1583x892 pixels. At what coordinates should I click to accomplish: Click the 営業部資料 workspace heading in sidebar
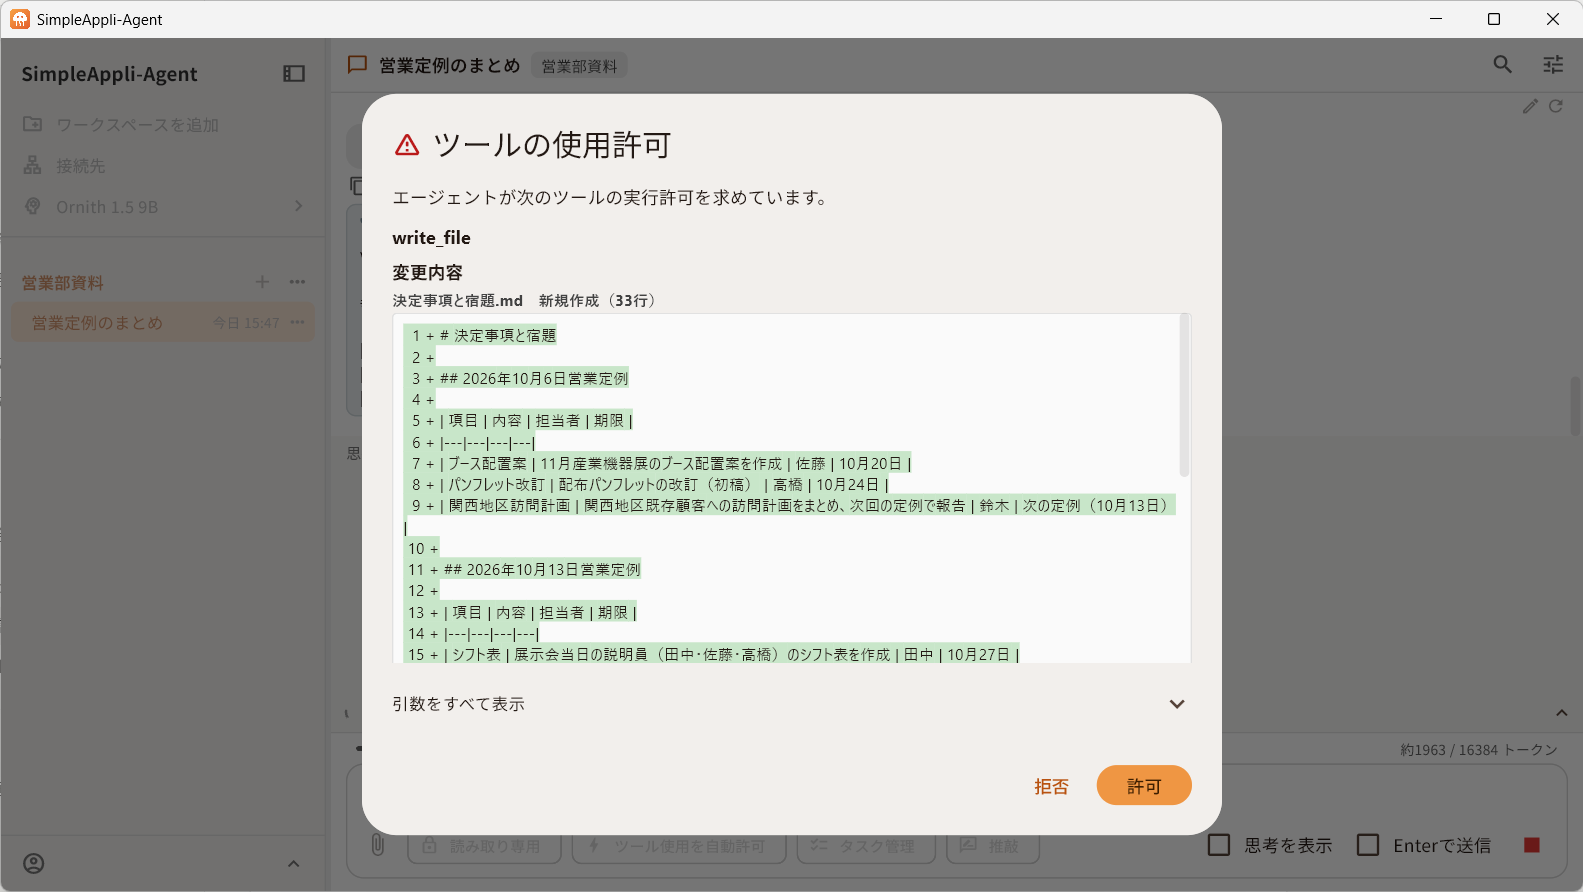pyautogui.click(x=63, y=283)
